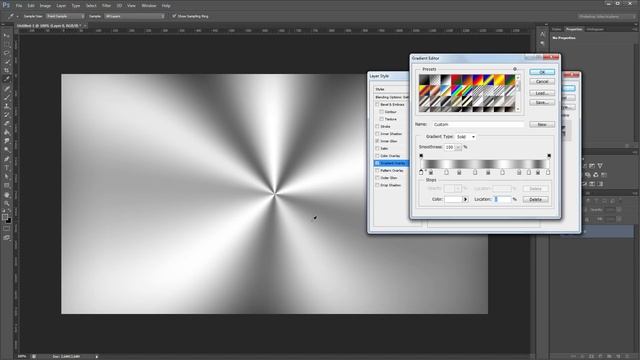Select the Dodge tool
The image size is (640, 360).
pyautogui.click(x=7, y=150)
